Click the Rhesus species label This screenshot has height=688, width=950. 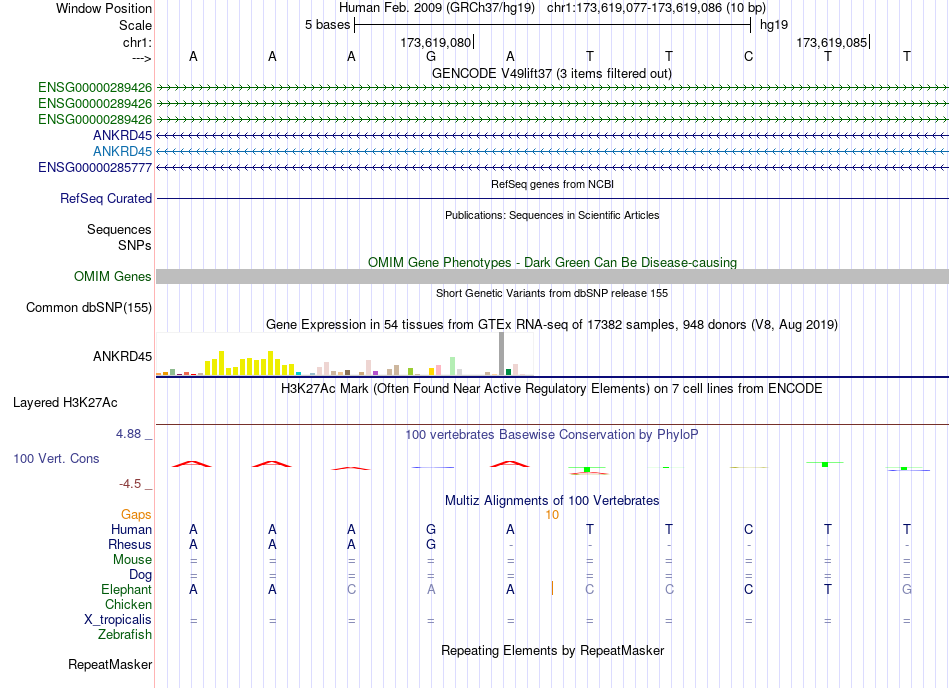point(130,544)
